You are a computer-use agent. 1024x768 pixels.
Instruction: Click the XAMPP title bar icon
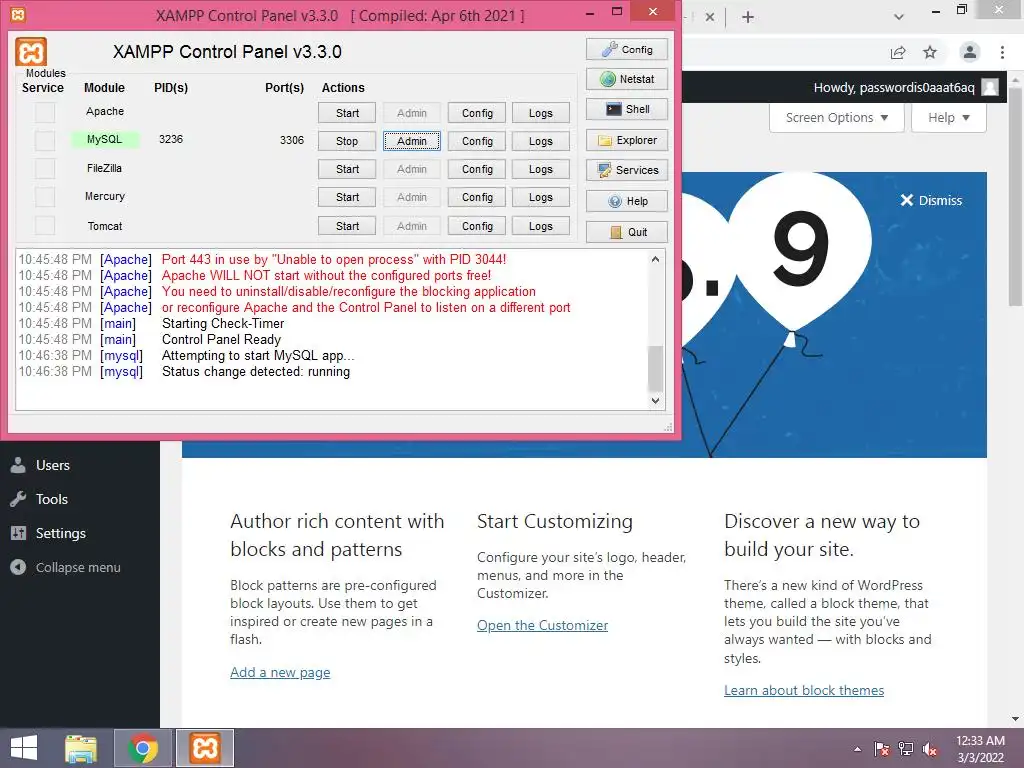point(18,14)
